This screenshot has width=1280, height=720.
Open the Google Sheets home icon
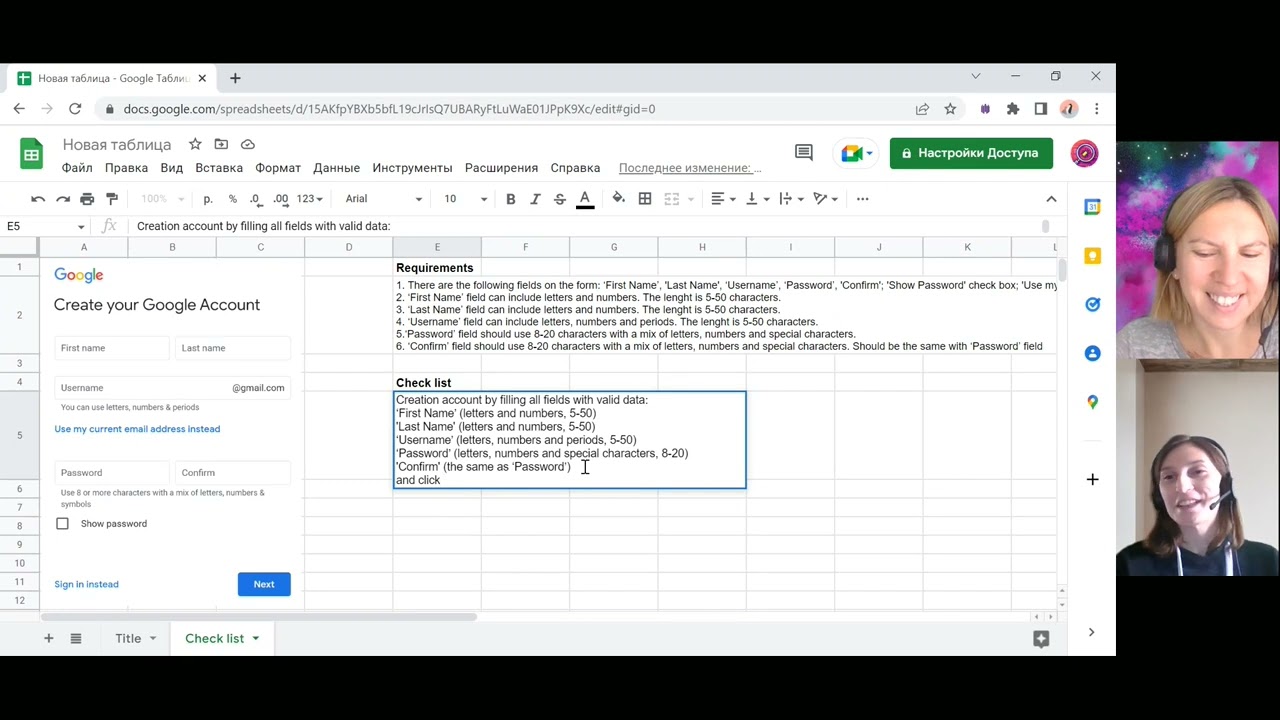(x=31, y=154)
